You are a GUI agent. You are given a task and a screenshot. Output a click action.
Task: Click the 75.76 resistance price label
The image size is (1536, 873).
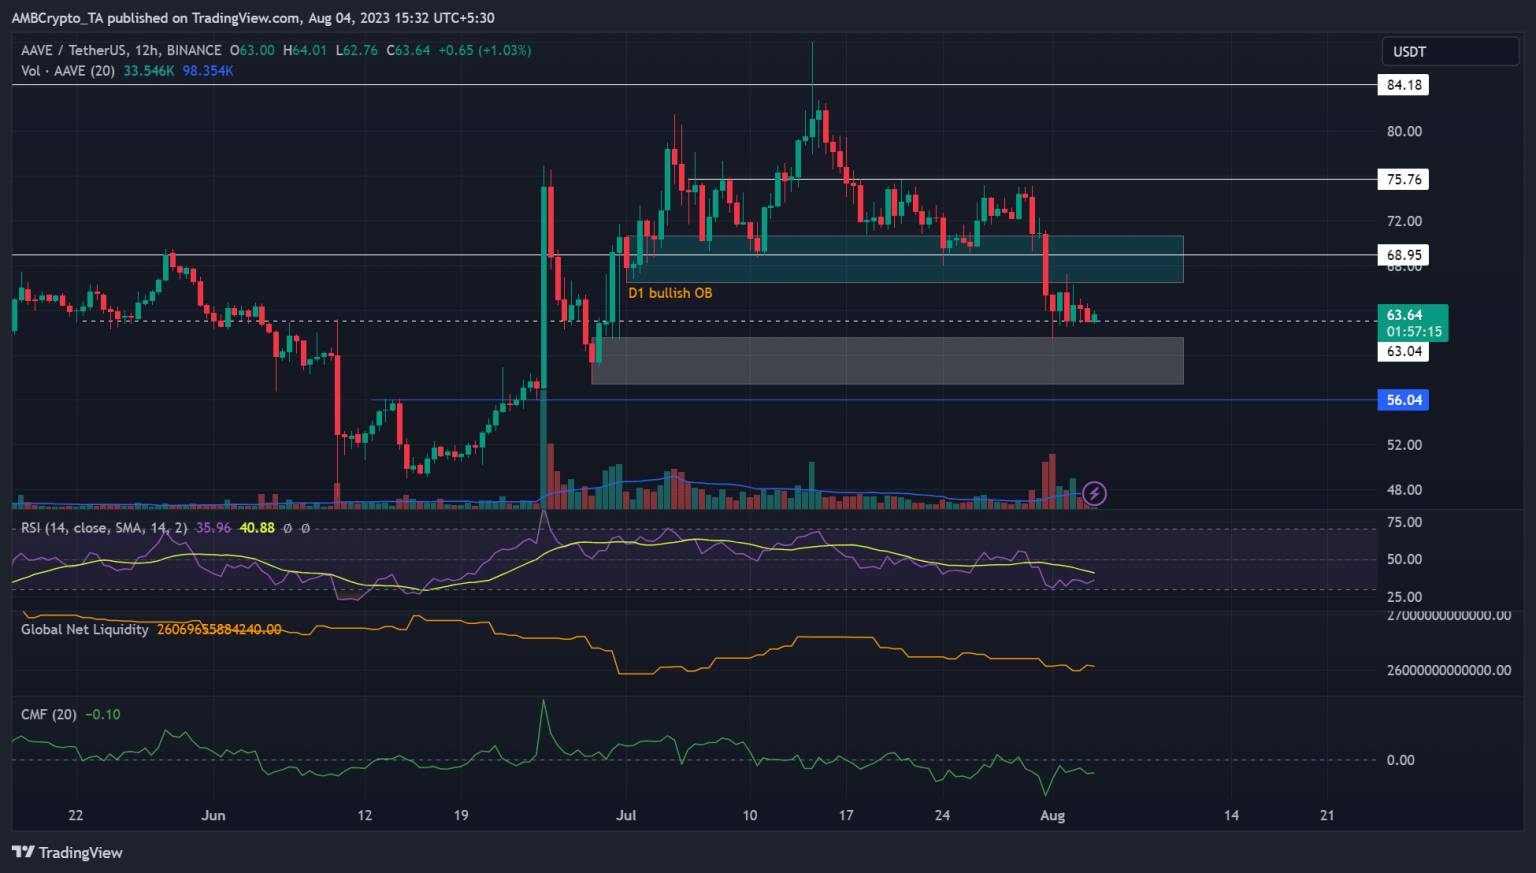pyautogui.click(x=1404, y=179)
